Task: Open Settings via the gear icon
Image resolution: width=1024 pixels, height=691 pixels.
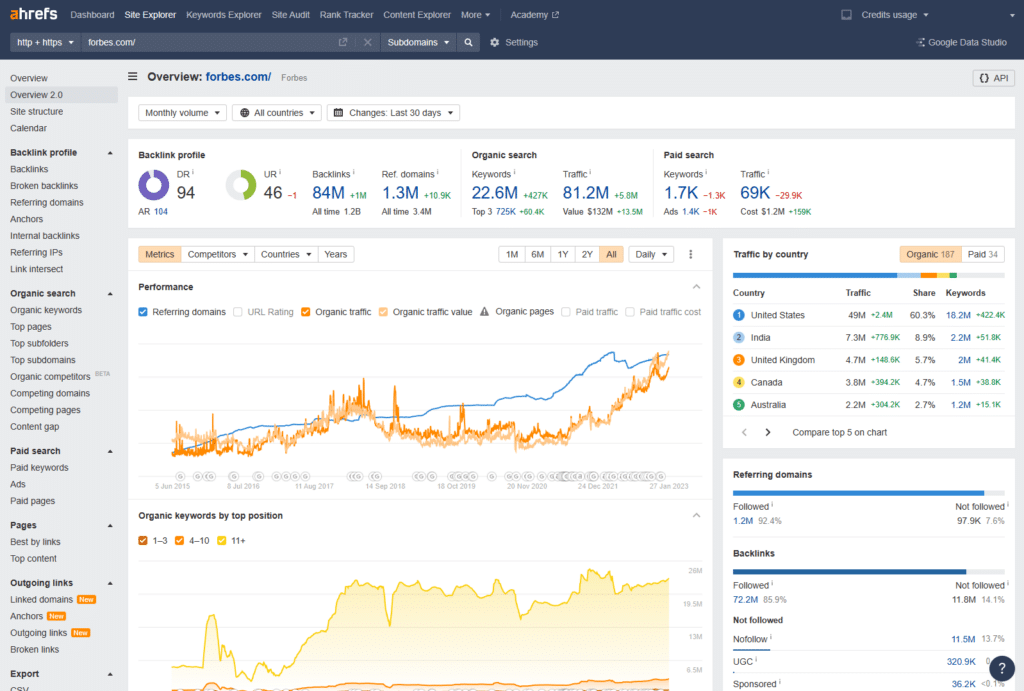Action: (495, 42)
